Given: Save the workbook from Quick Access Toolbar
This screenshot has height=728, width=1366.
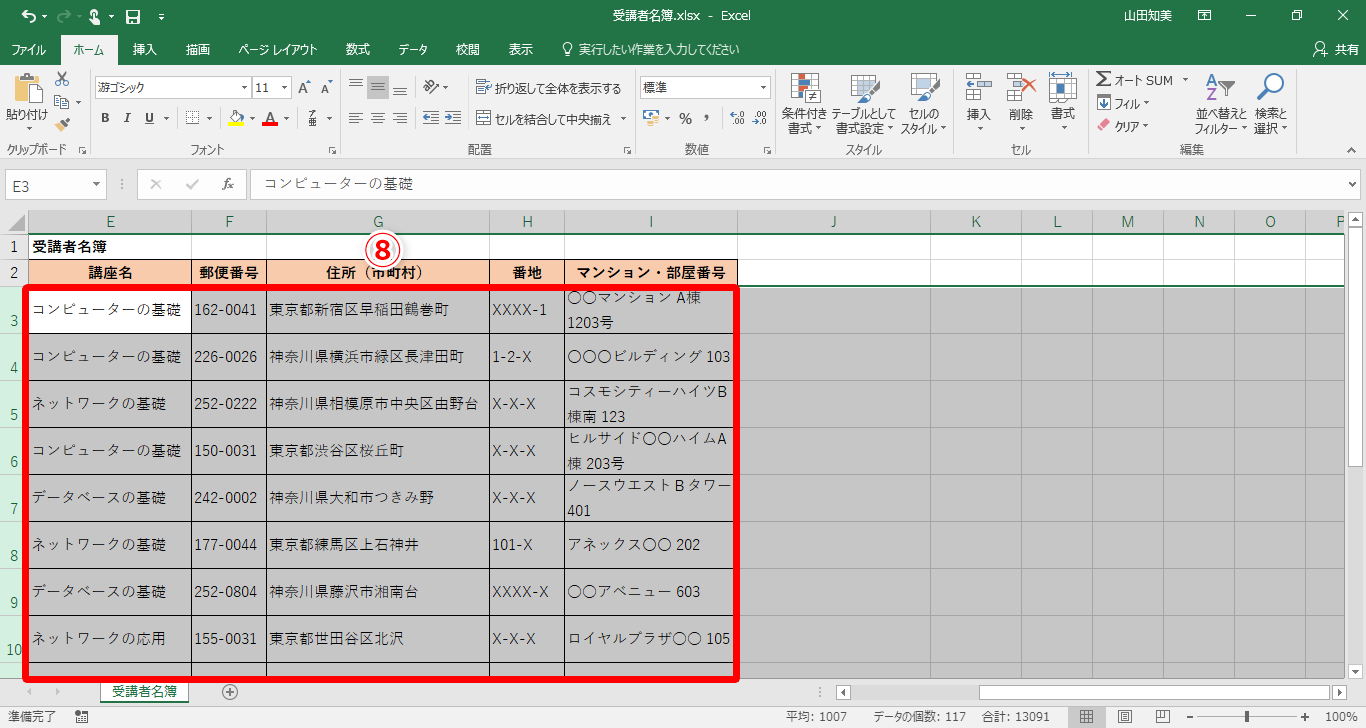Looking at the screenshot, I should click(x=133, y=16).
